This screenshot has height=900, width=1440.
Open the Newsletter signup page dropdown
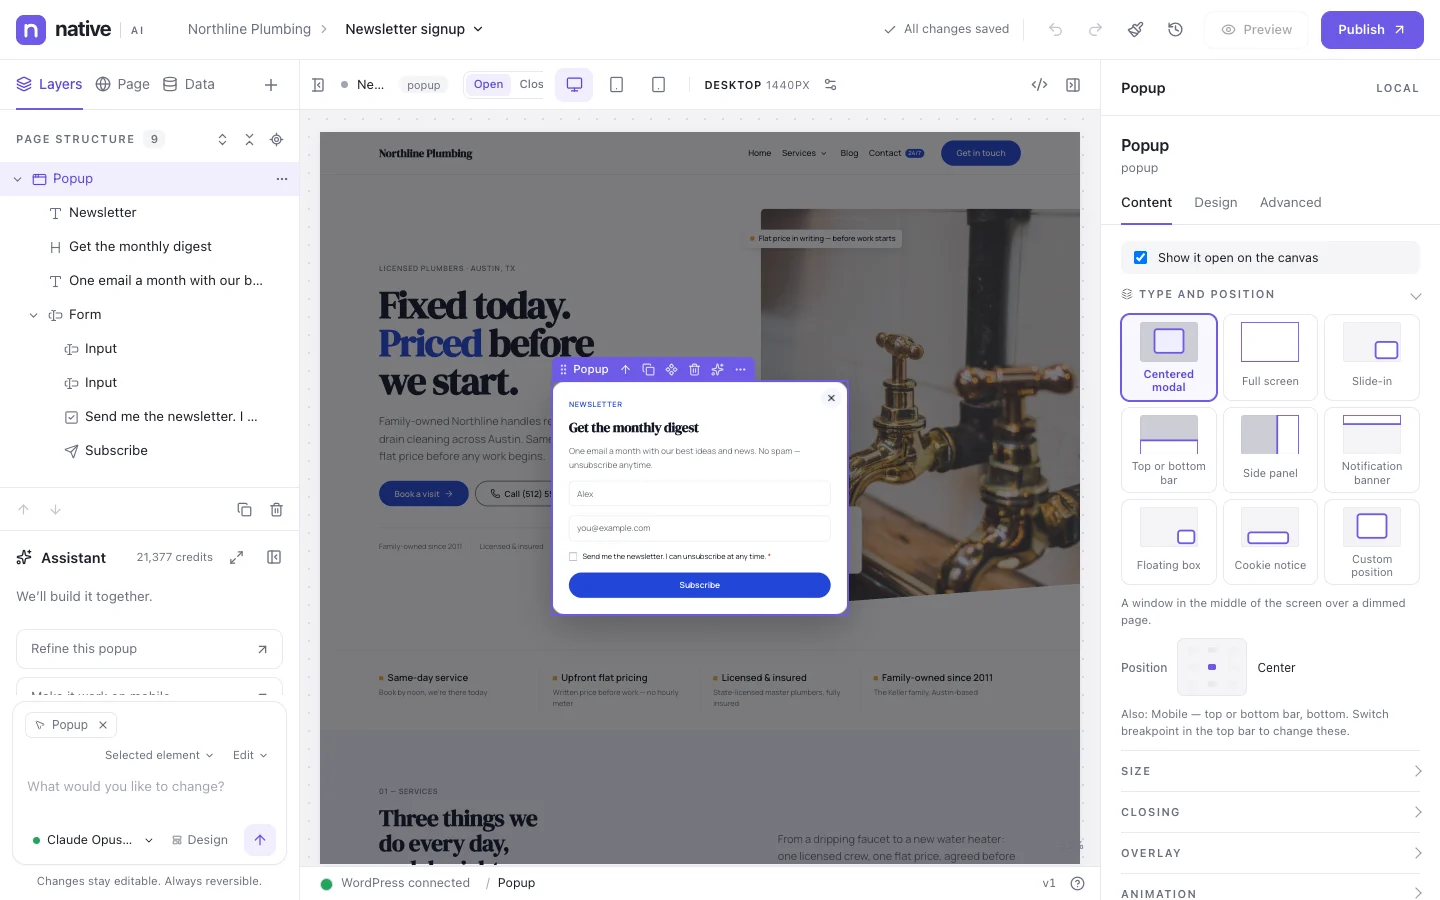[414, 29]
